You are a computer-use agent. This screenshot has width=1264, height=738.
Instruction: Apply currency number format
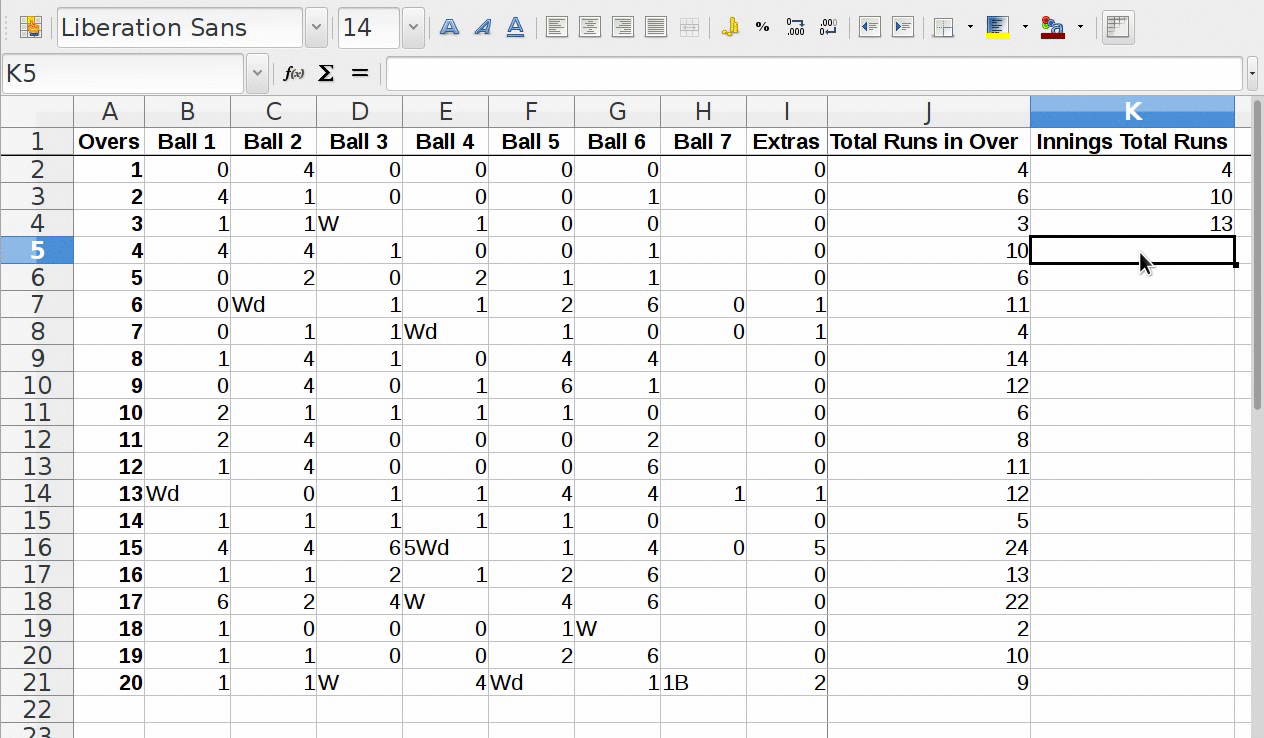tap(730, 28)
